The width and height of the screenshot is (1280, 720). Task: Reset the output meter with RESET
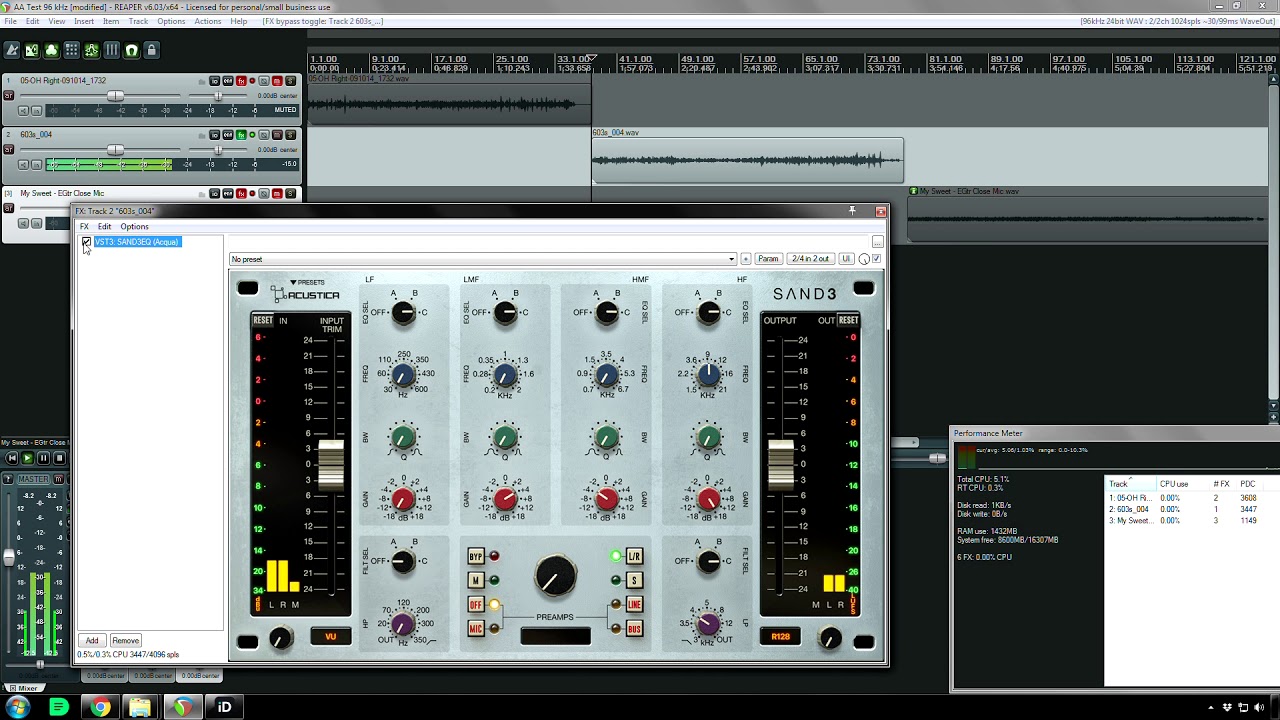point(848,320)
